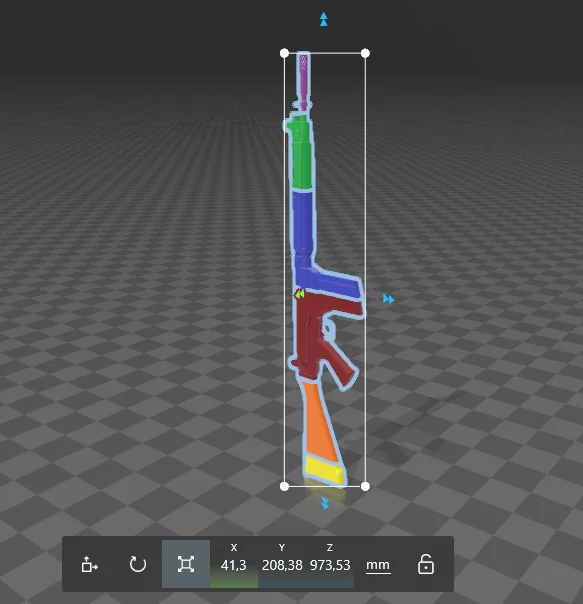Select the Rotate tool icon
Screen dimensions: 583x604
(x=138, y=564)
